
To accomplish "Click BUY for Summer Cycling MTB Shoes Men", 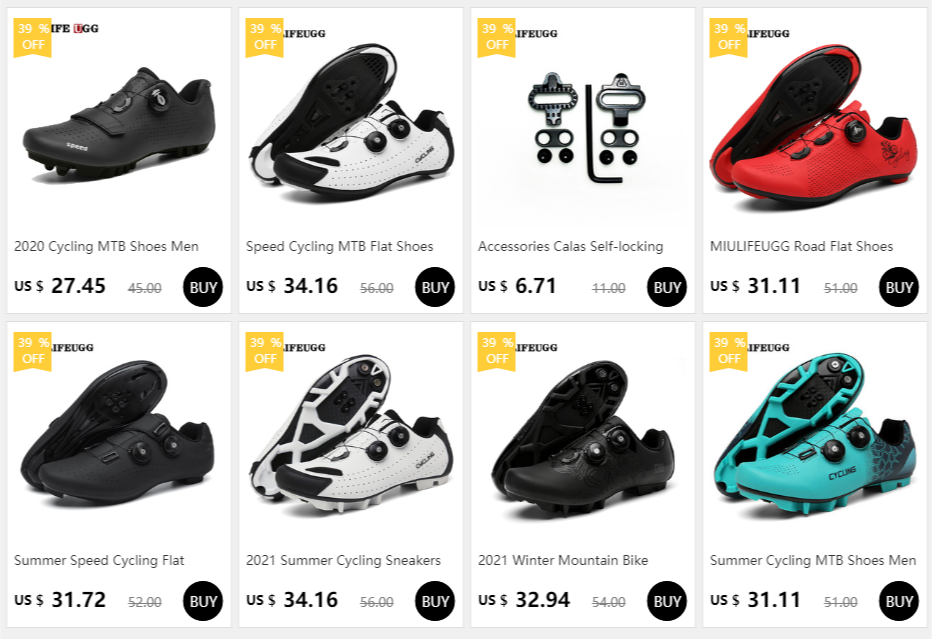I will pos(898,601).
